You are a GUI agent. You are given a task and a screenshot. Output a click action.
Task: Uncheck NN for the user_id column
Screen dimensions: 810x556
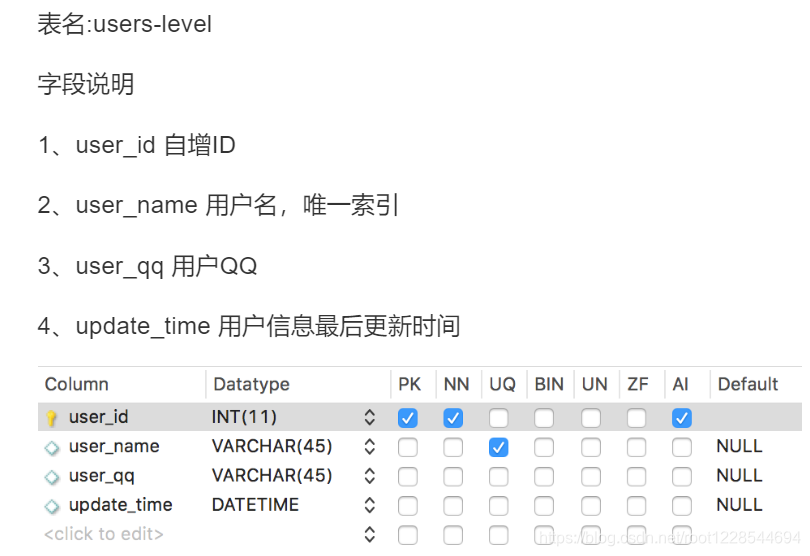[453, 418]
